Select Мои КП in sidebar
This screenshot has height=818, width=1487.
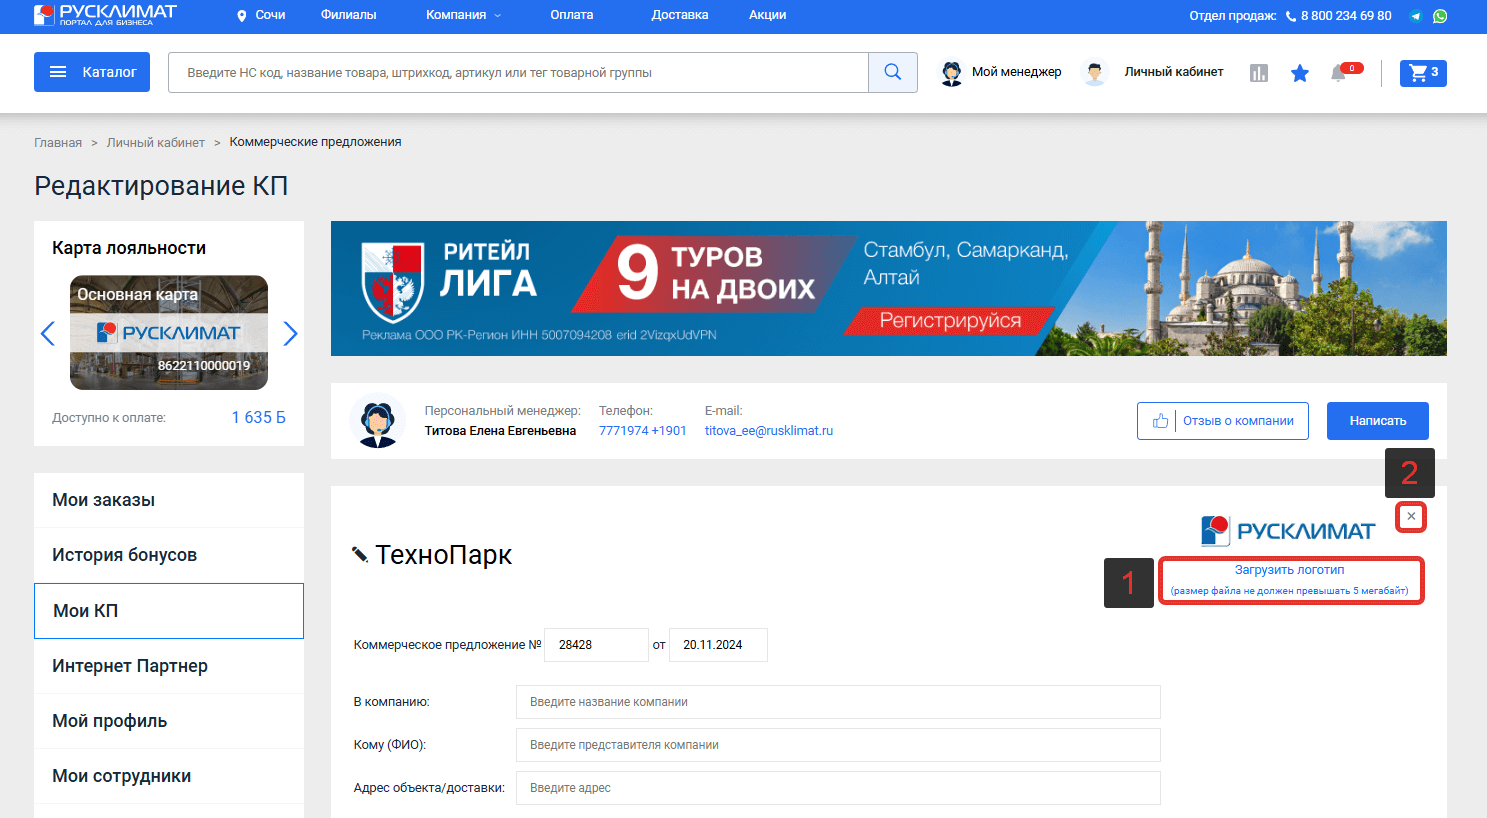click(169, 611)
